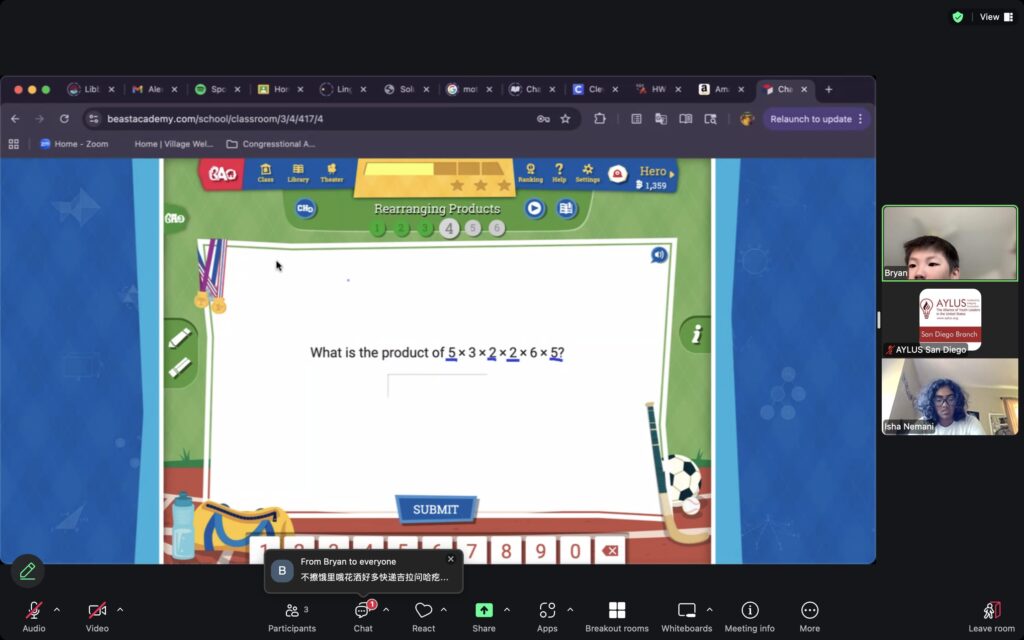This screenshot has width=1024, height=640.
Task: Toggle the Zoom annotation pencil button
Action: [x=27, y=571]
